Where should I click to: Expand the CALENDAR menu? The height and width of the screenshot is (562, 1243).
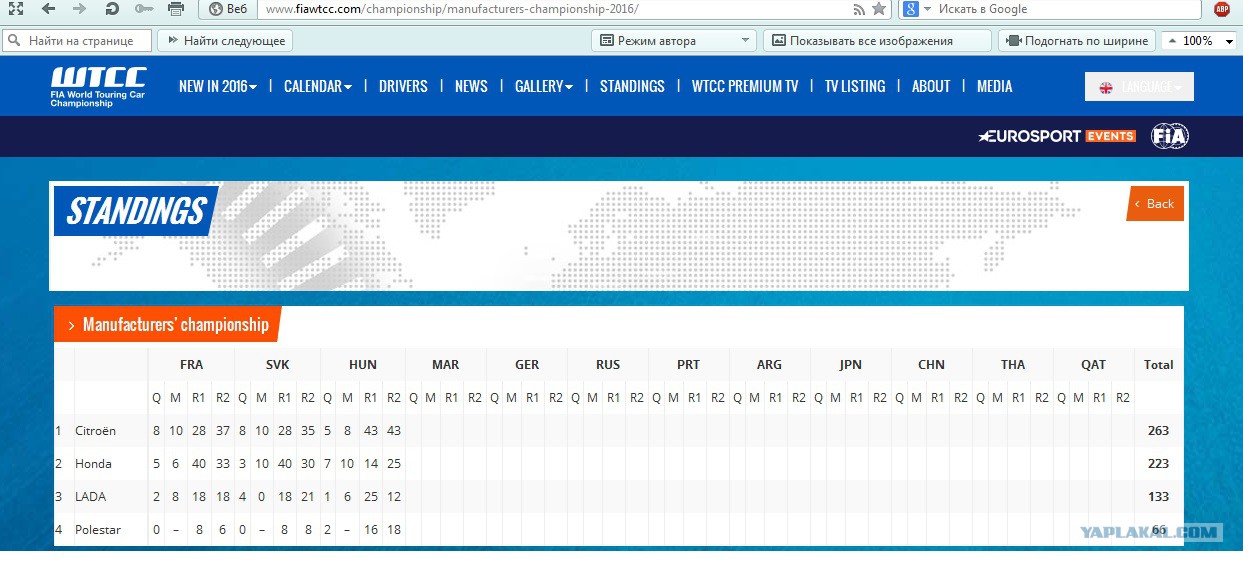coord(317,86)
